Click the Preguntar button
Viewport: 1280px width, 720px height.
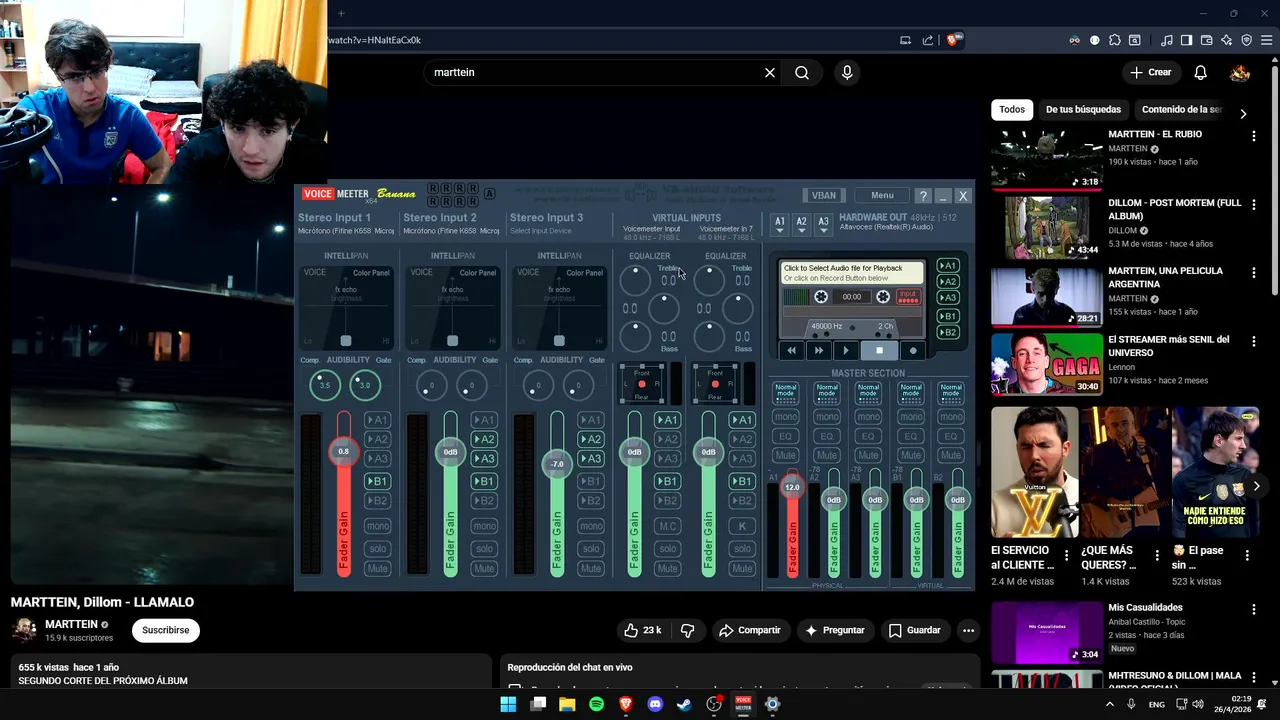pos(834,630)
